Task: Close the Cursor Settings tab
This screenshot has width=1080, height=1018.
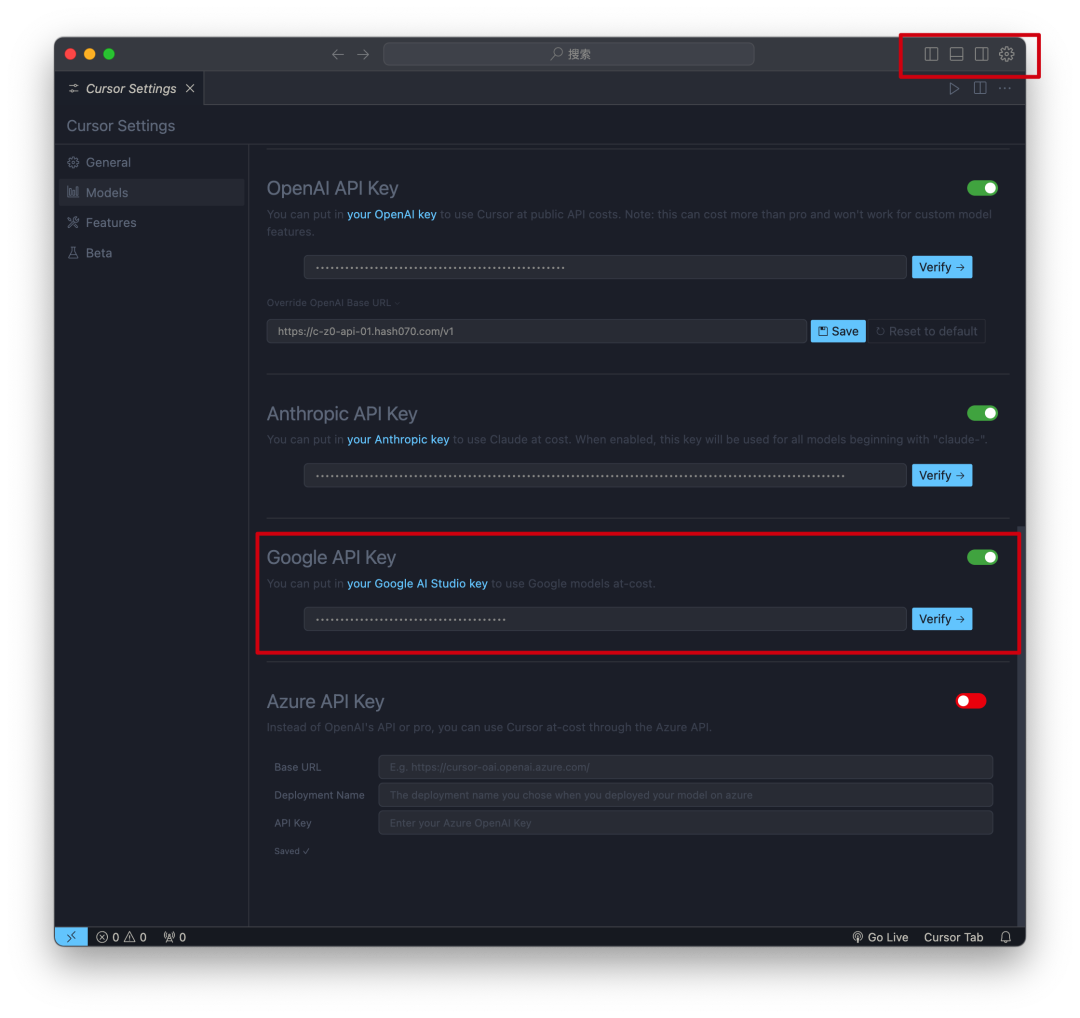Action: [190, 88]
